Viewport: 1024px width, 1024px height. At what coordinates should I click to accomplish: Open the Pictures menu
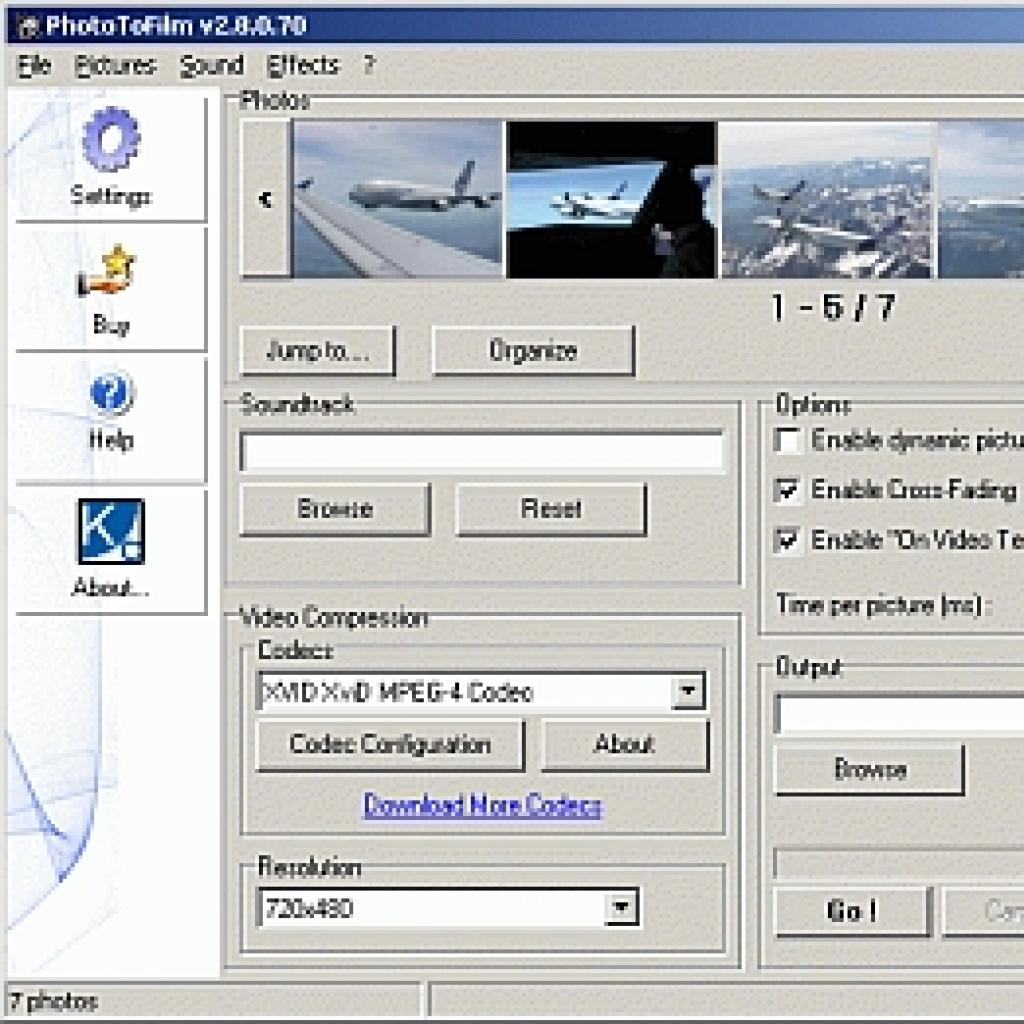tap(116, 65)
